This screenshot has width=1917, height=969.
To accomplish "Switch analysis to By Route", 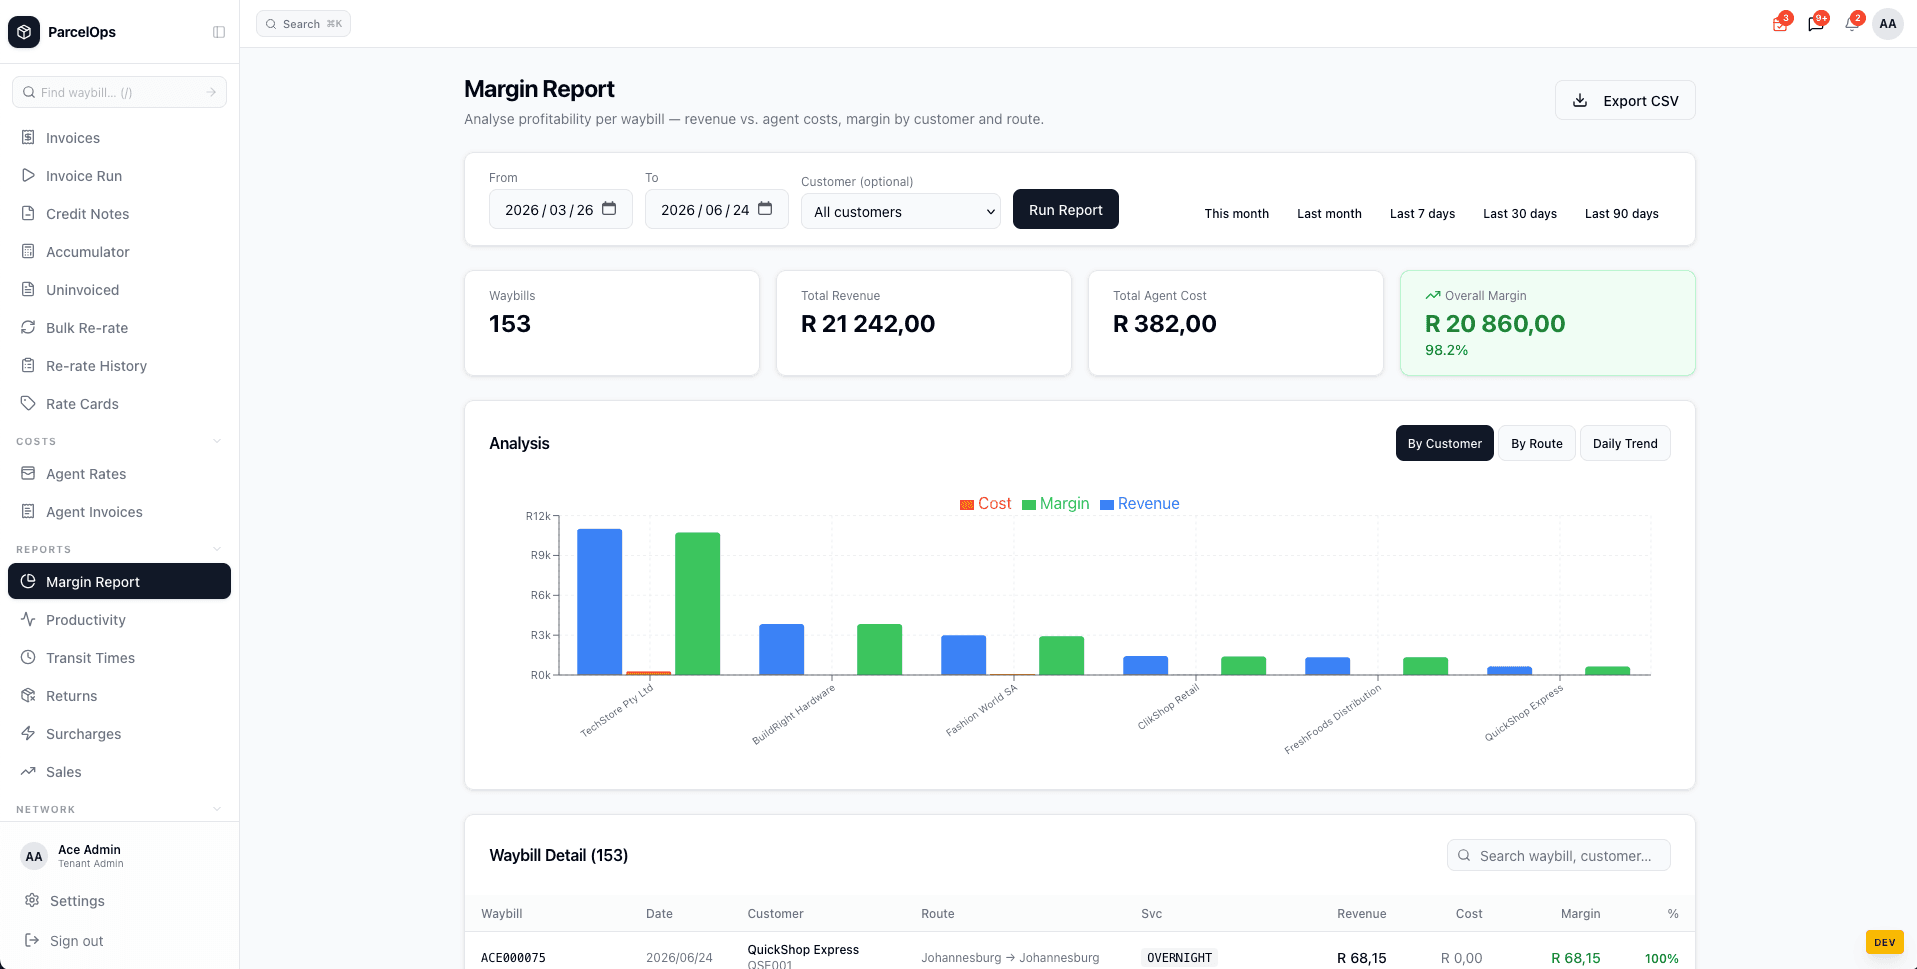I will pos(1537,443).
